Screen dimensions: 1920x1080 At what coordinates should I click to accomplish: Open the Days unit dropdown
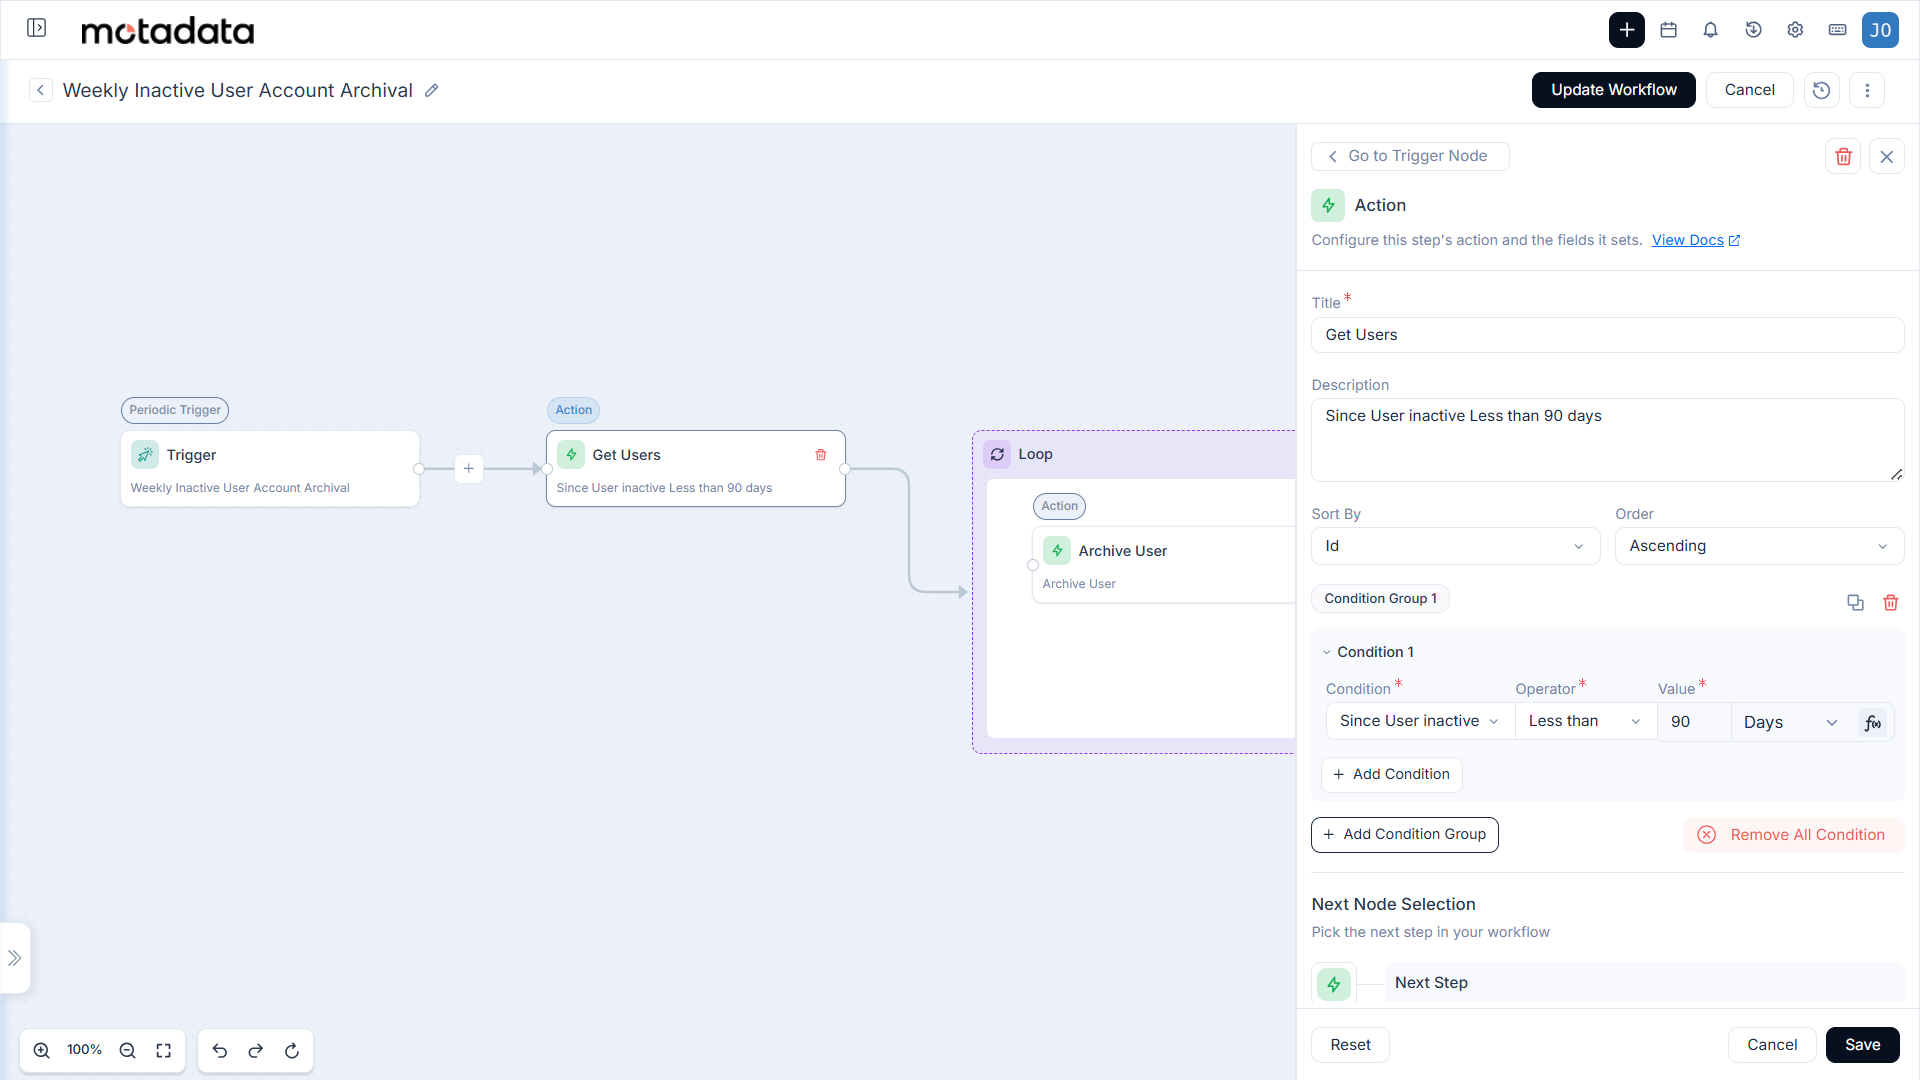click(1790, 722)
